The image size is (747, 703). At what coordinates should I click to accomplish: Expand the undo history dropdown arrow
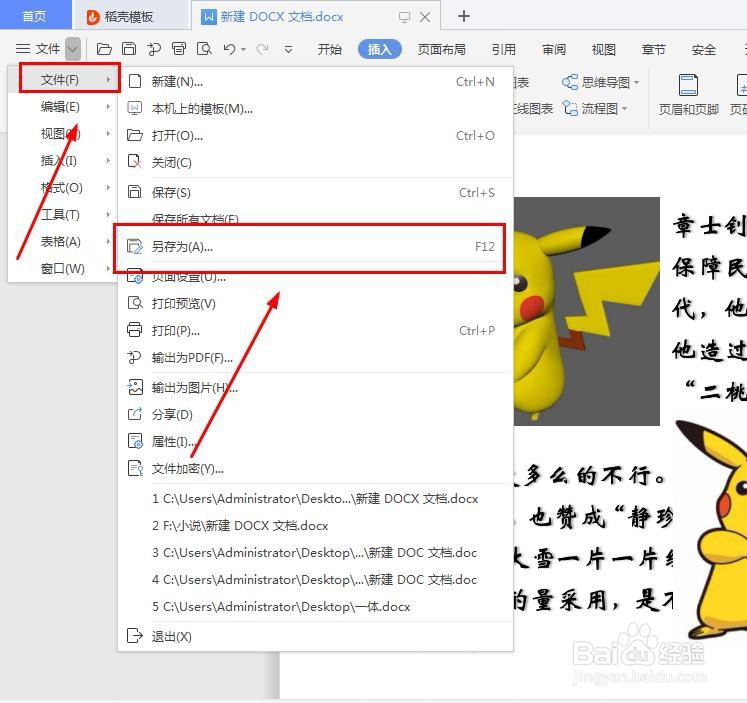[x=243, y=50]
